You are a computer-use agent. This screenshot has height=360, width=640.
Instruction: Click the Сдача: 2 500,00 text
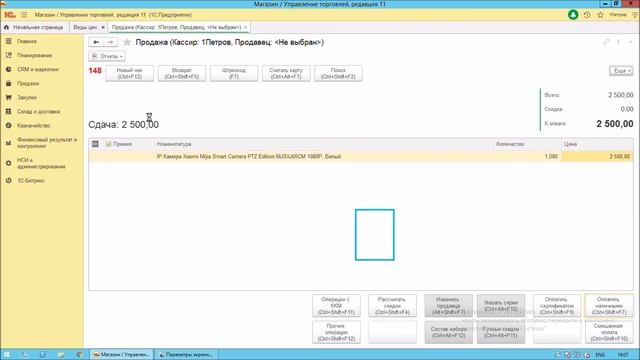tap(124, 124)
